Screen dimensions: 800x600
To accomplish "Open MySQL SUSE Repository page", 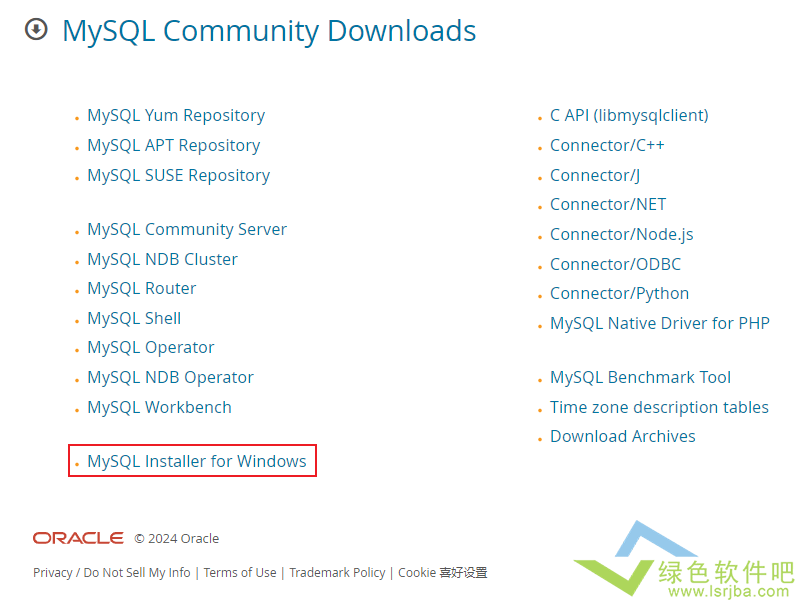I will coord(179,176).
